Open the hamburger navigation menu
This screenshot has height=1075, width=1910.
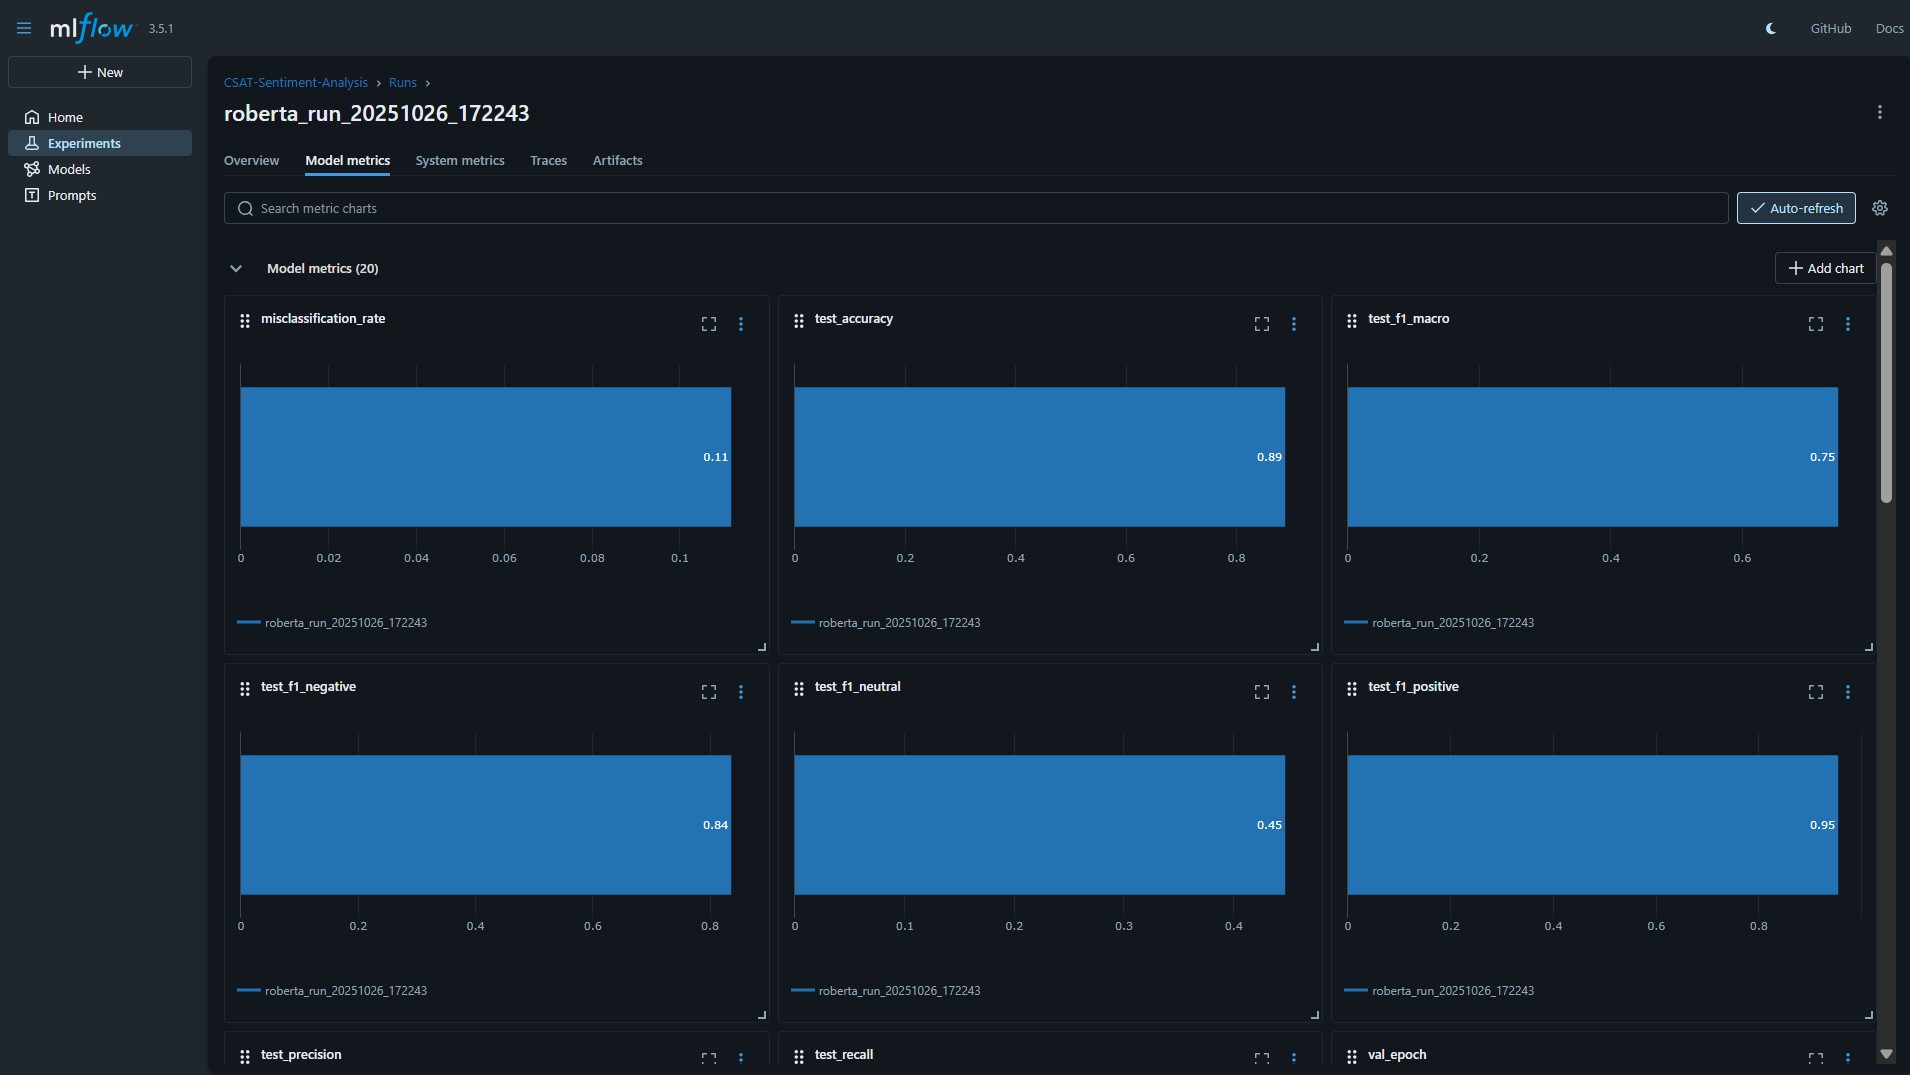pos(23,28)
